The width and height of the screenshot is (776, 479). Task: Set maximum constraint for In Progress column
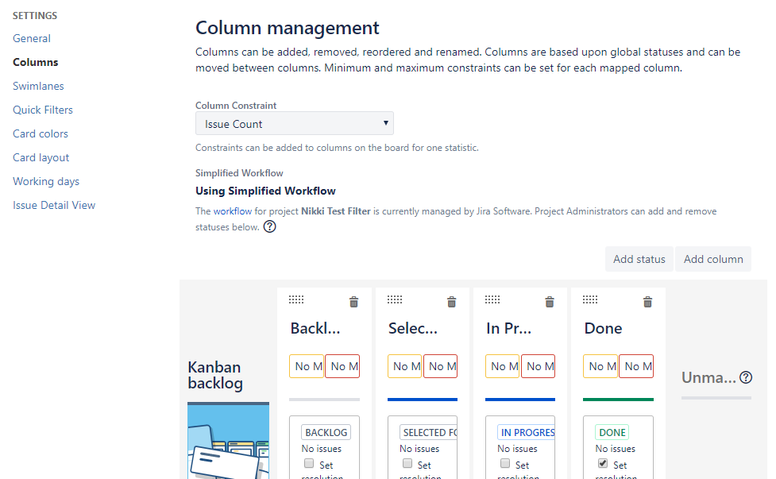pyautogui.click(x=538, y=366)
